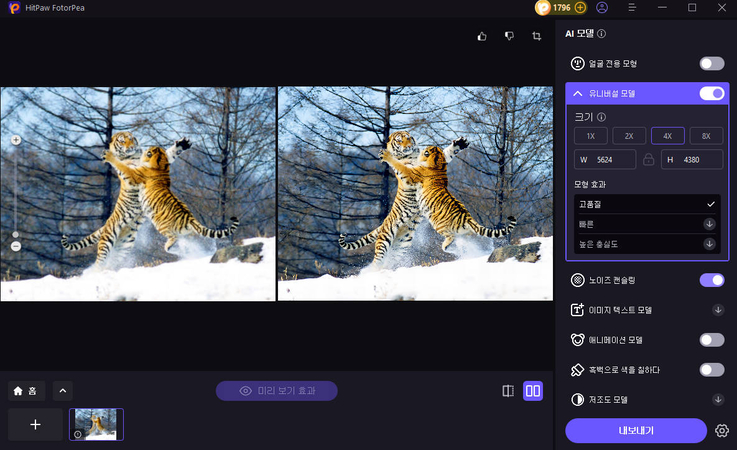Image resolution: width=737 pixels, height=450 pixels.
Task: Click the thumbs up feedback icon
Action: click(x=482, y=36)
